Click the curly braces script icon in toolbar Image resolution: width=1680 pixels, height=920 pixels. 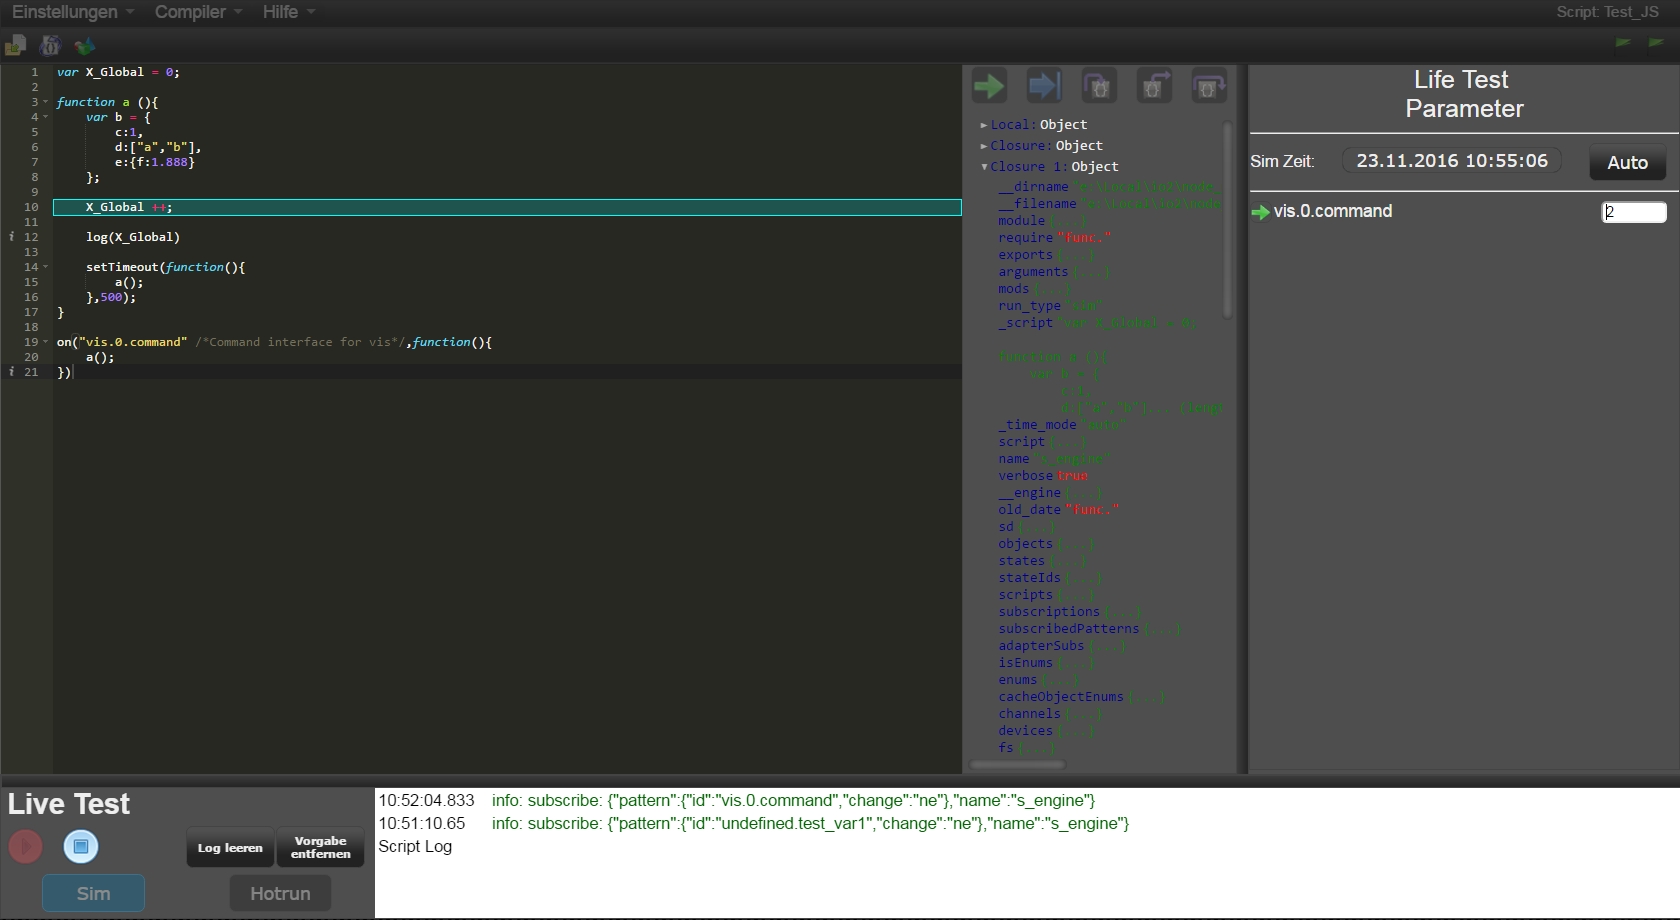pos(50,45)
